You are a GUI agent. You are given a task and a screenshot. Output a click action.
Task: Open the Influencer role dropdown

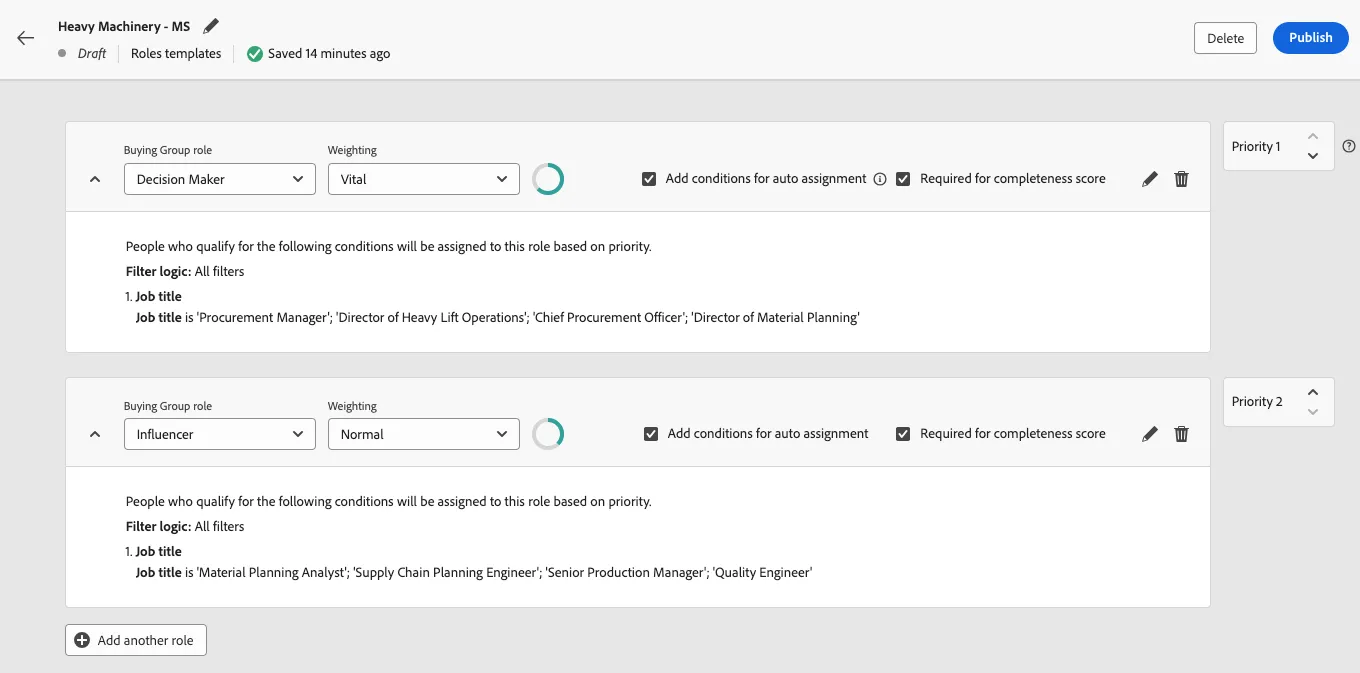pyautogui.click(x=220, y=434)
